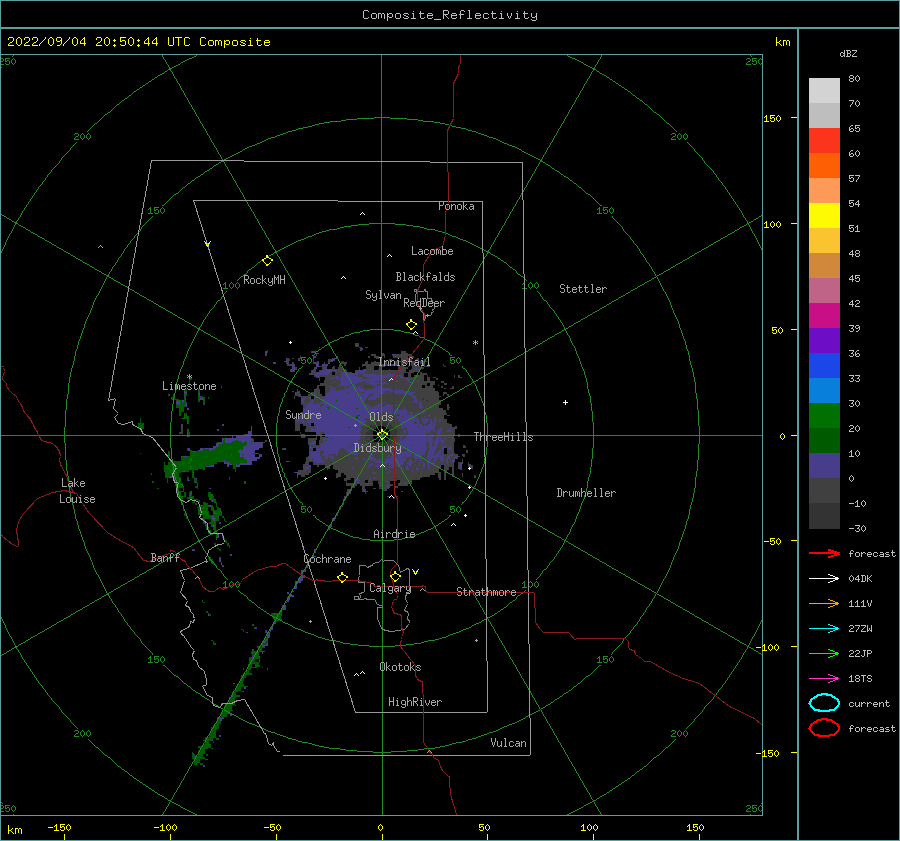Click the Ponoka label
Screen dimensions: 900x841
click(456, 206)
